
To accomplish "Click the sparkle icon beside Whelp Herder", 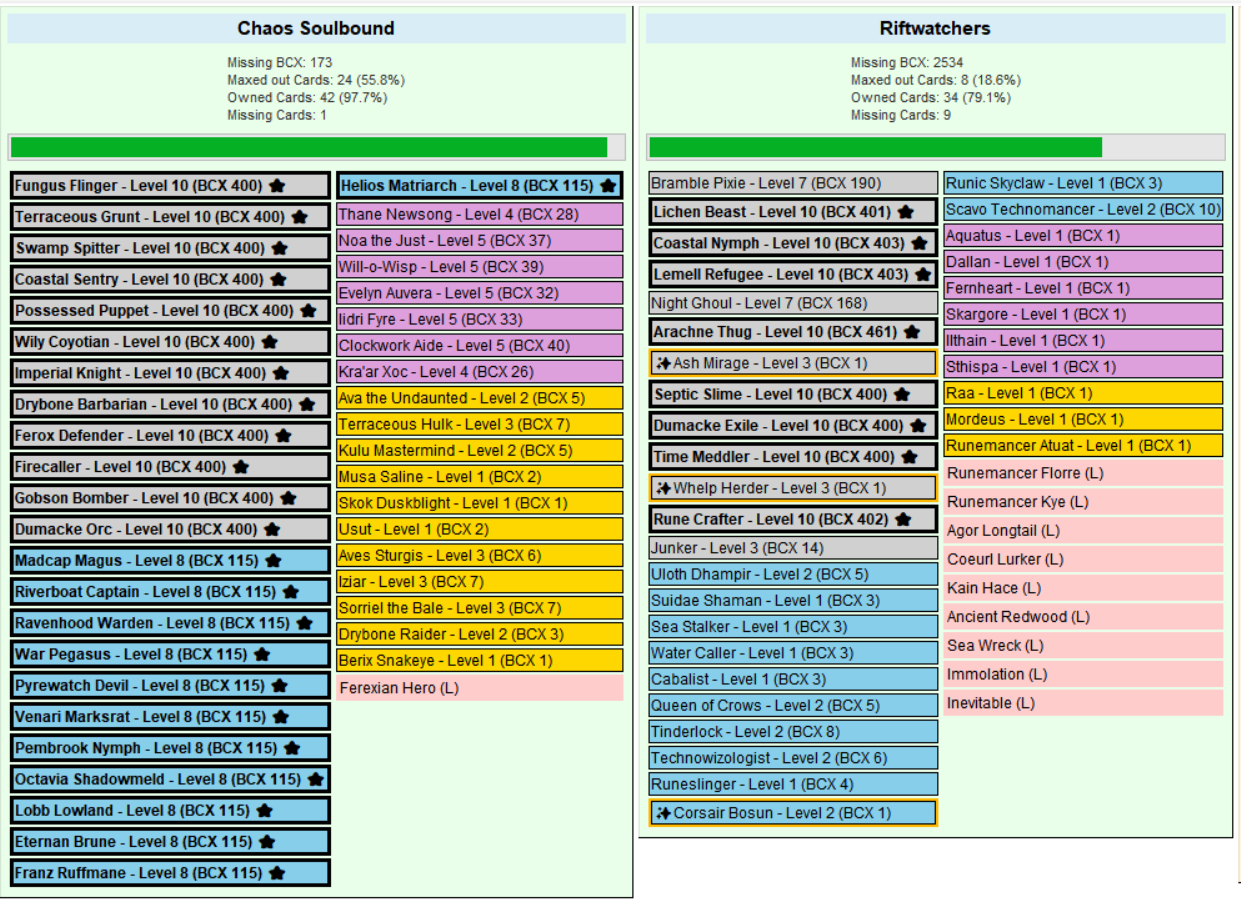I will click(x=663, y=488).
